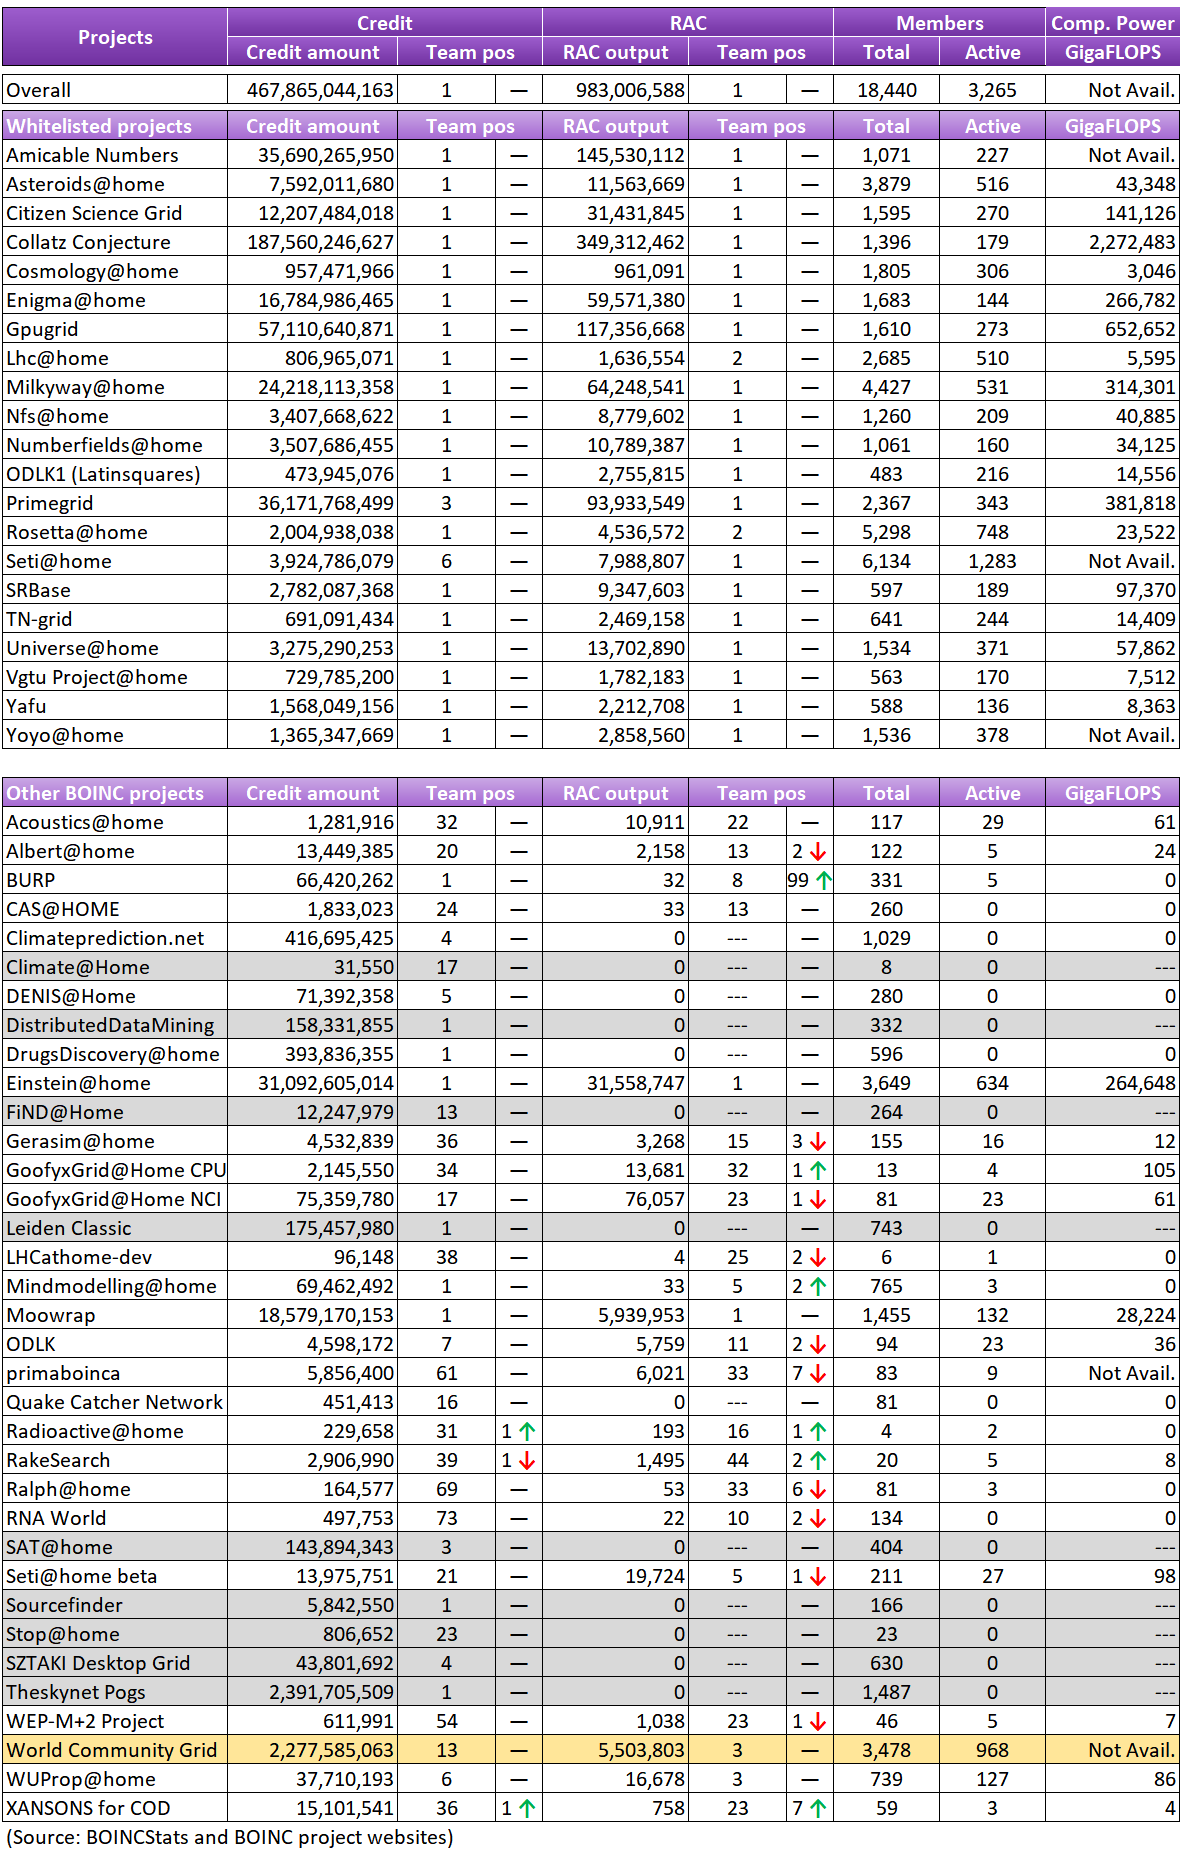The width and height of the screenshot is (1180, 1851).
Task: Select the 'SRBase' project name
Action: click(x=38, y=590)
